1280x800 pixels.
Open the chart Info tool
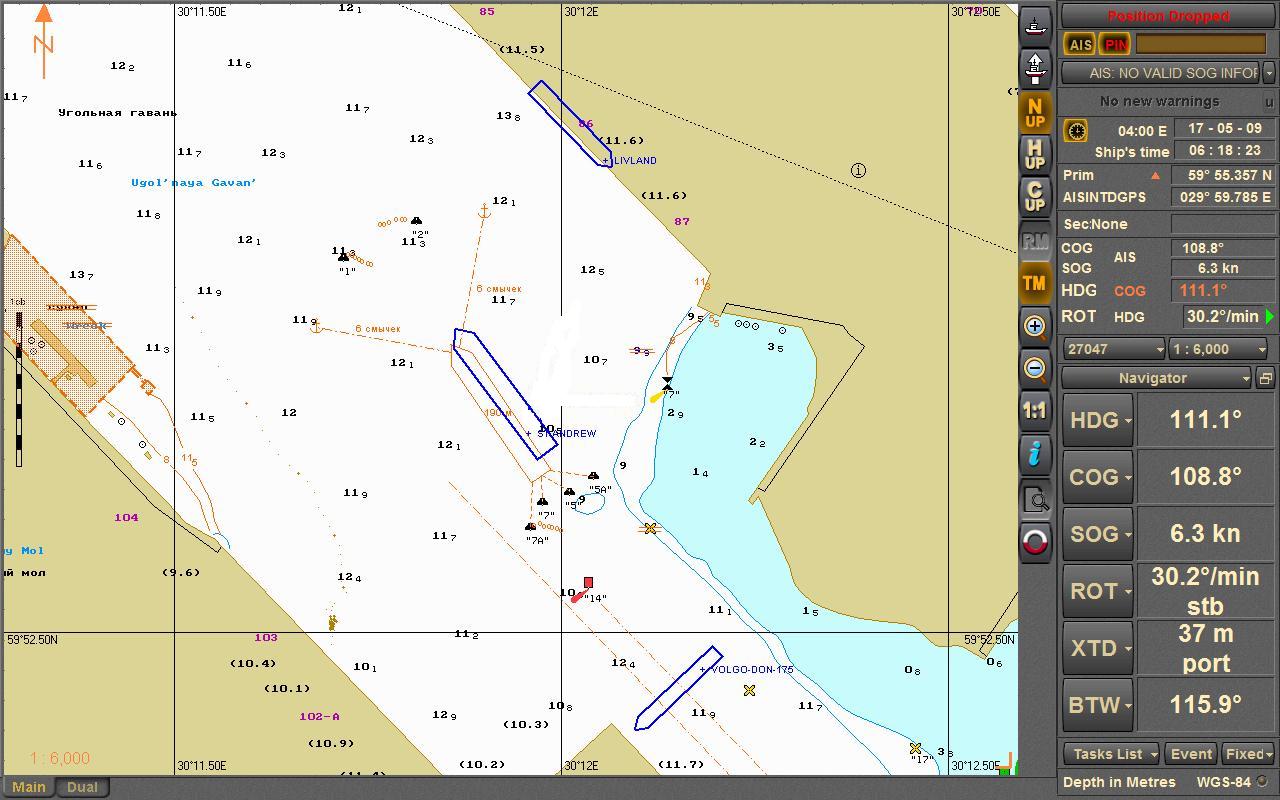coord(1035,454)
